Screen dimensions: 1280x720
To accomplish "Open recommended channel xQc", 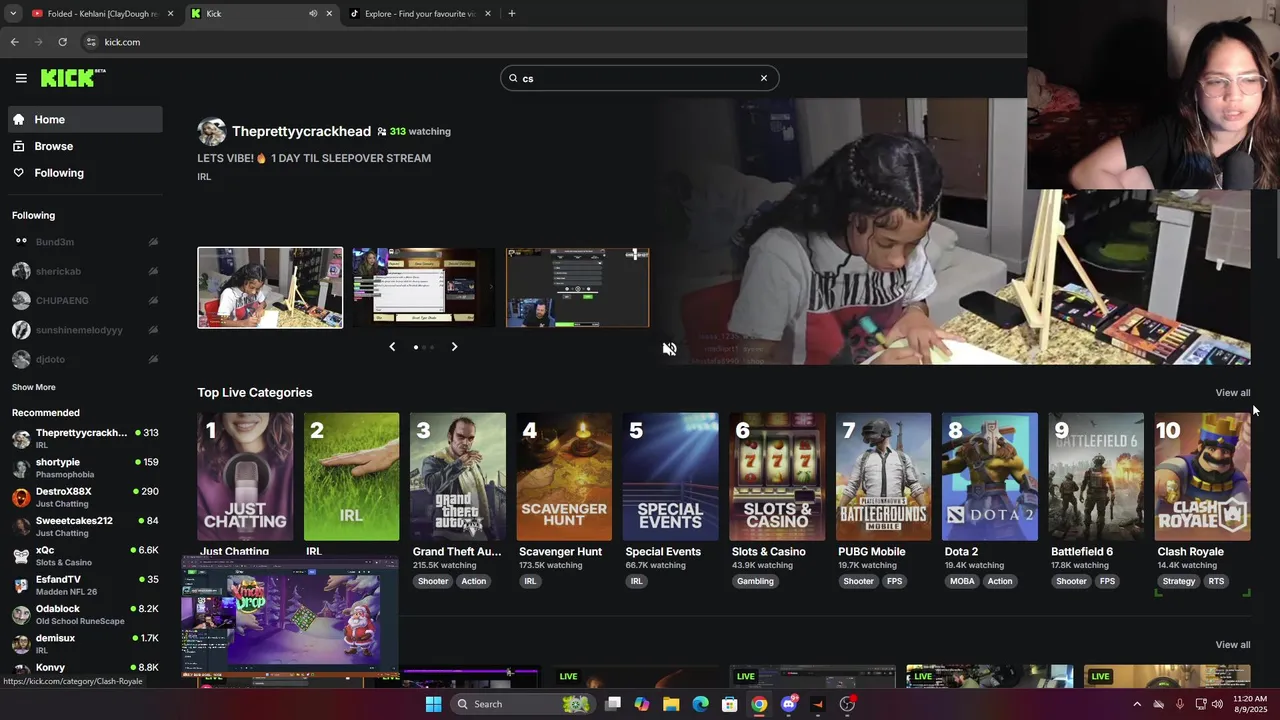I will point(85,556).
